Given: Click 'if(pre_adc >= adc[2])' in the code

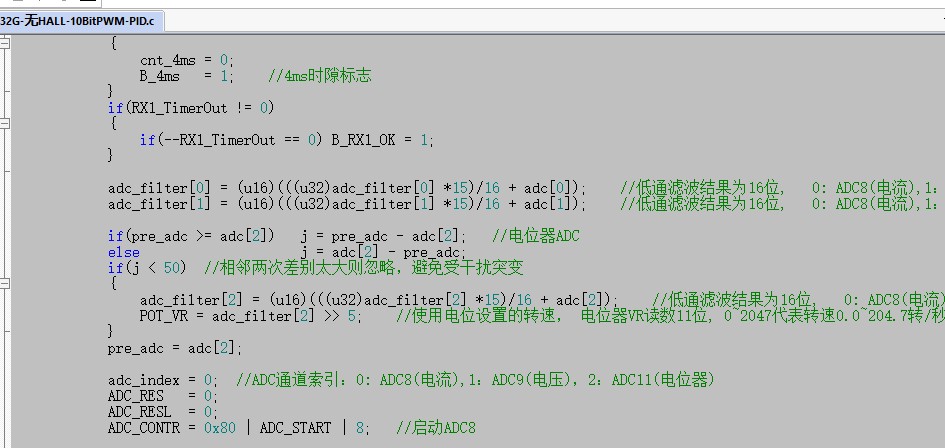Looking at the screenshot, I should click(x=191, y=236).
